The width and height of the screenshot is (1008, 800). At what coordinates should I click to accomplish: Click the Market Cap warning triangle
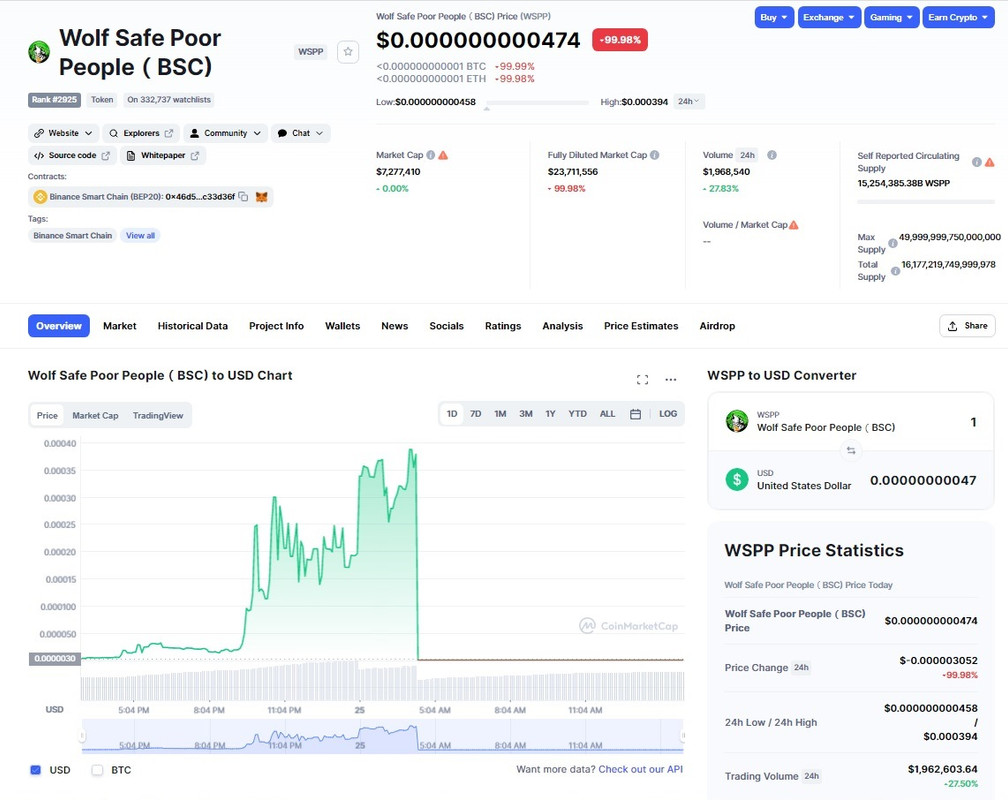click(443, 155)
